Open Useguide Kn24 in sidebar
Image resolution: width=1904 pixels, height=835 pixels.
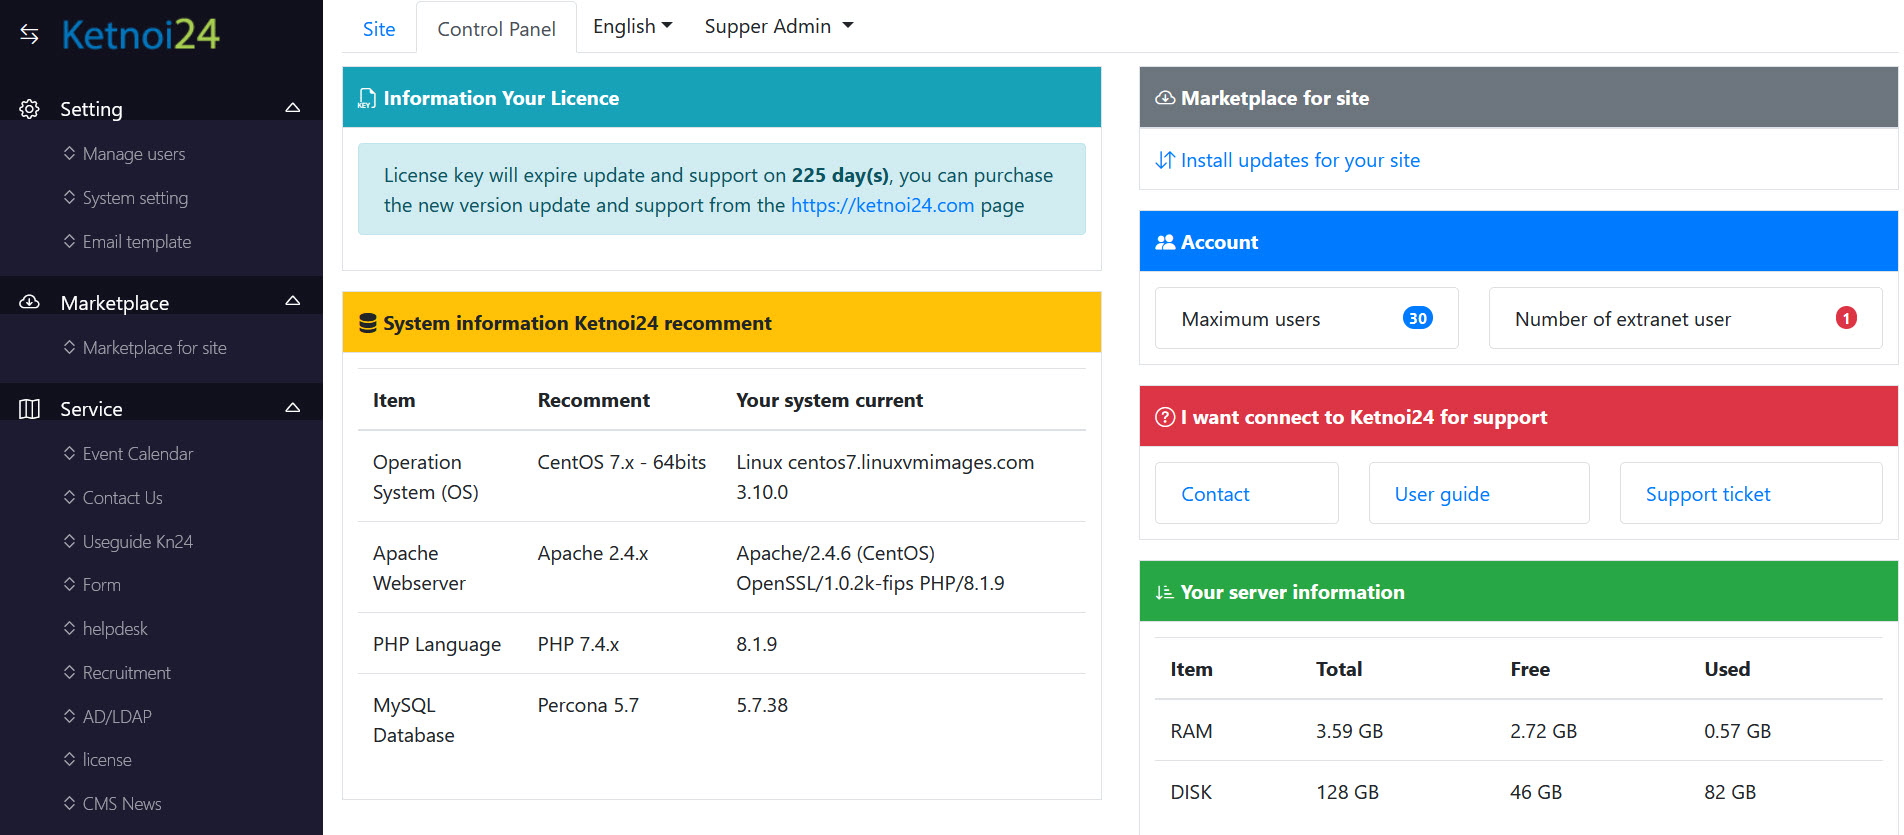[138, 542]
